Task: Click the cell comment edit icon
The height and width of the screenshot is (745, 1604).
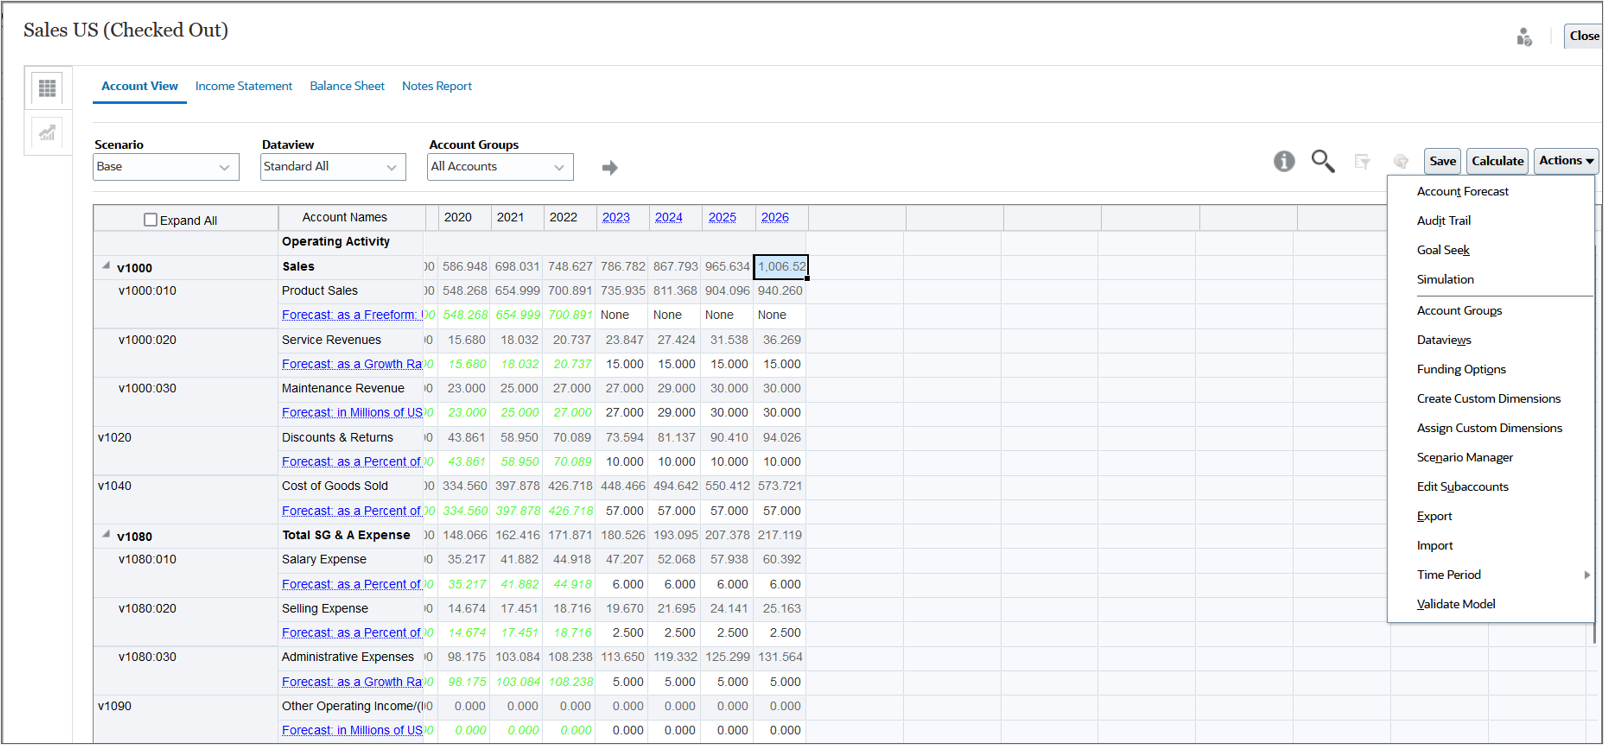Action: 1362,161
